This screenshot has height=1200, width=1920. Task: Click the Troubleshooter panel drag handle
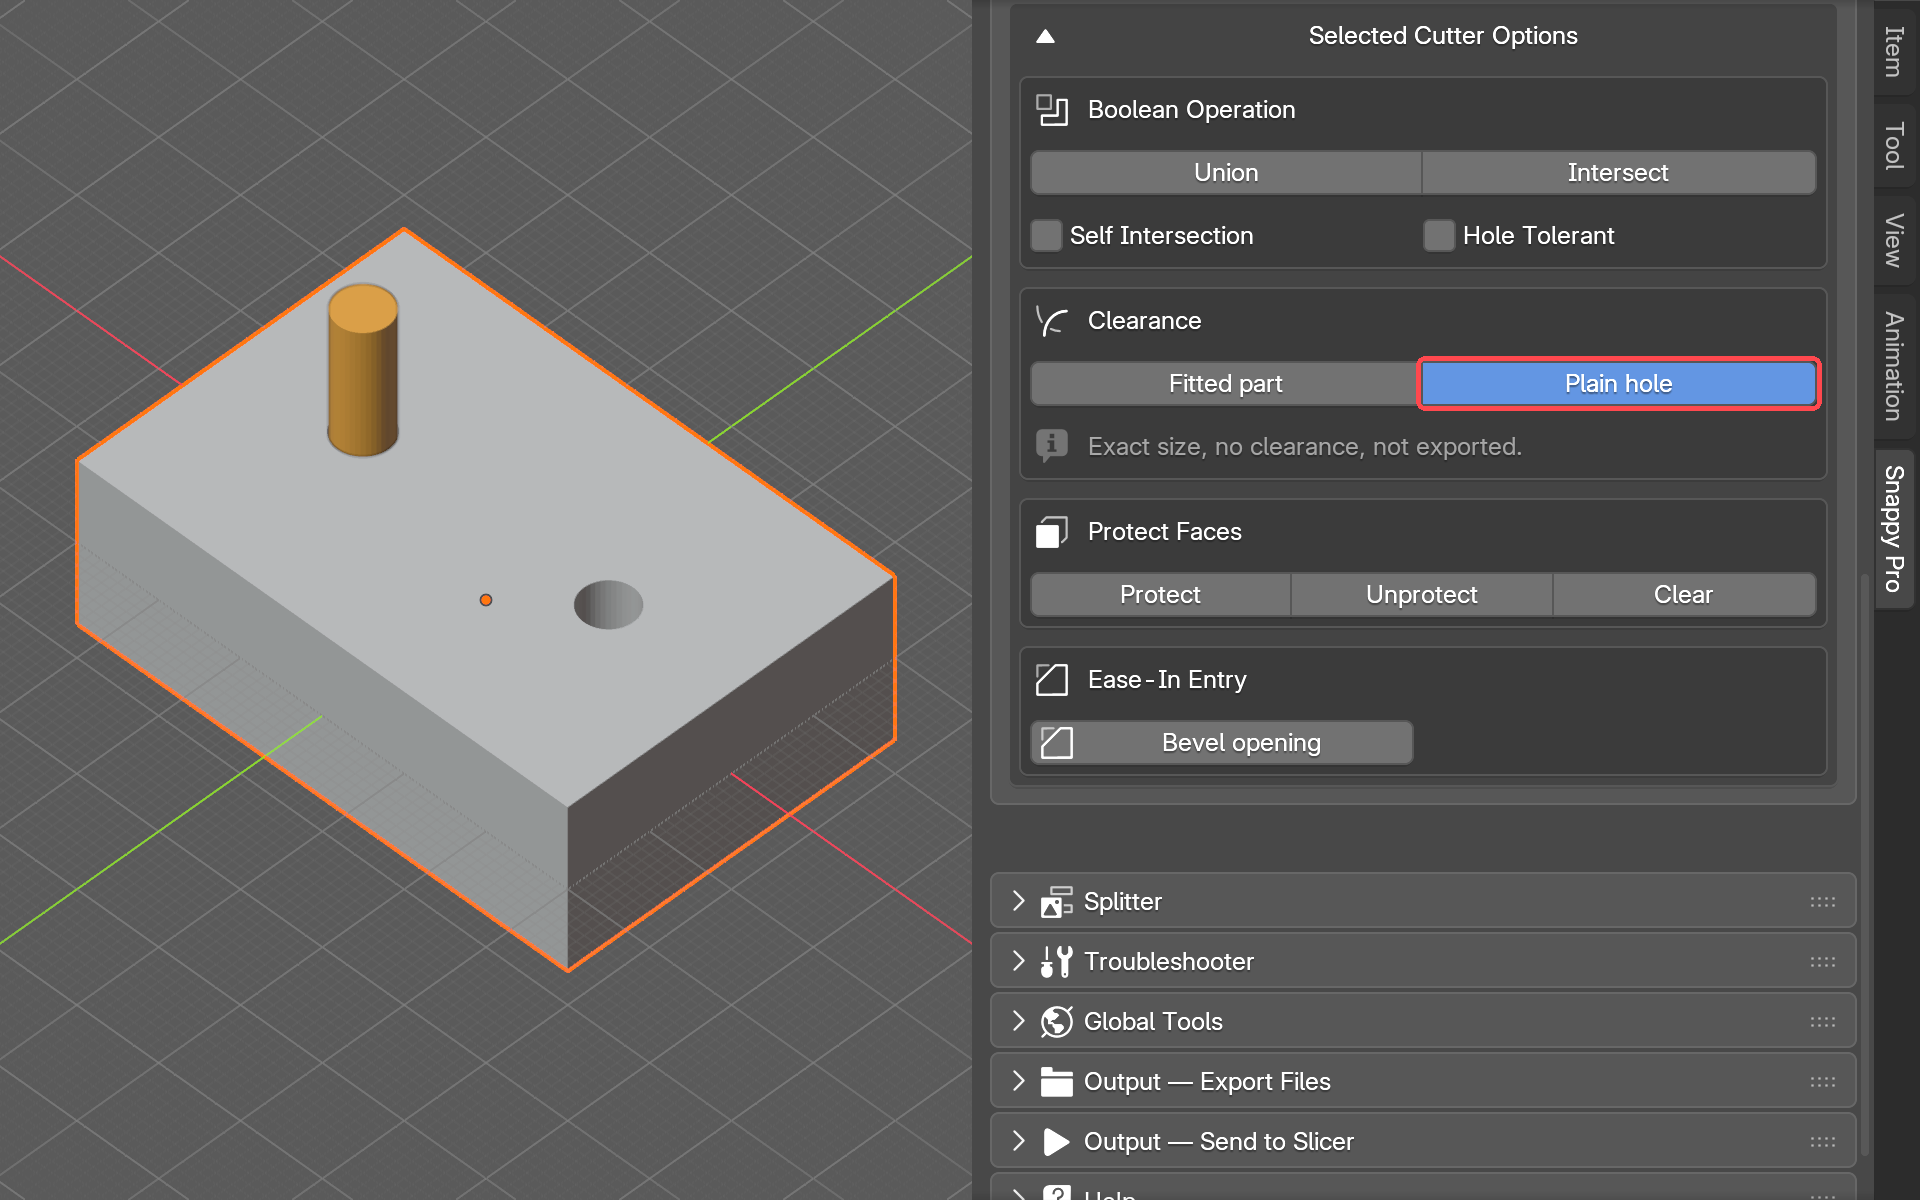pyautogui.click(x=1822, y=962)
